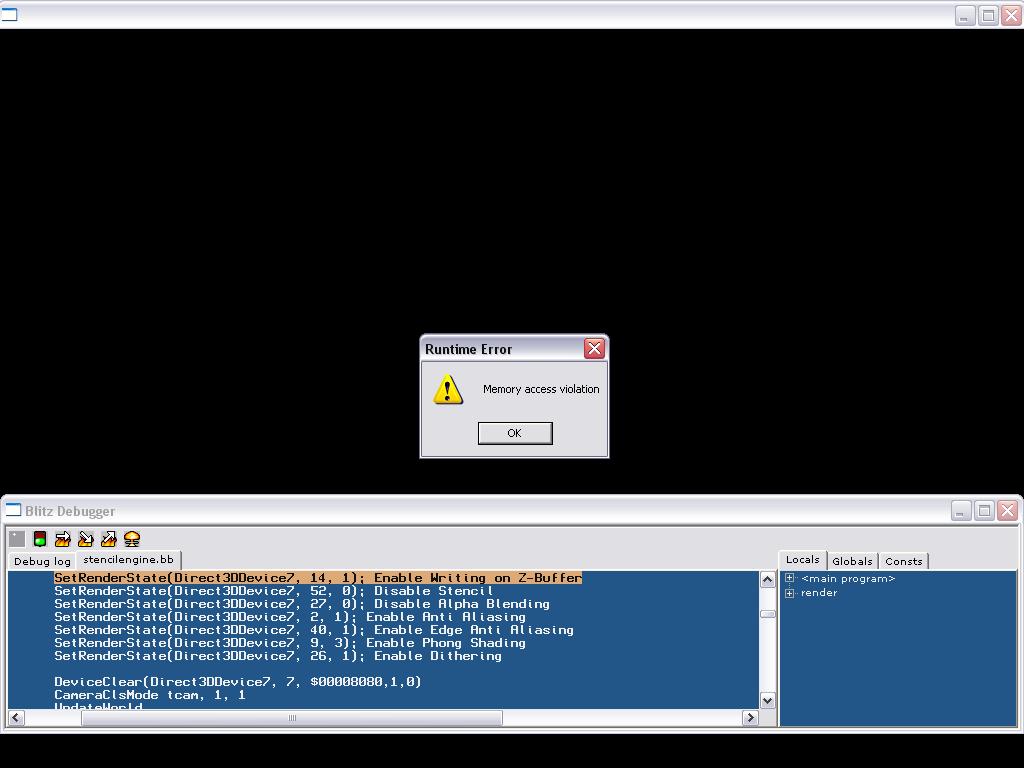Expand the render tree node
The width and height of the screenshot is (1024, 768).
(790, 593)
